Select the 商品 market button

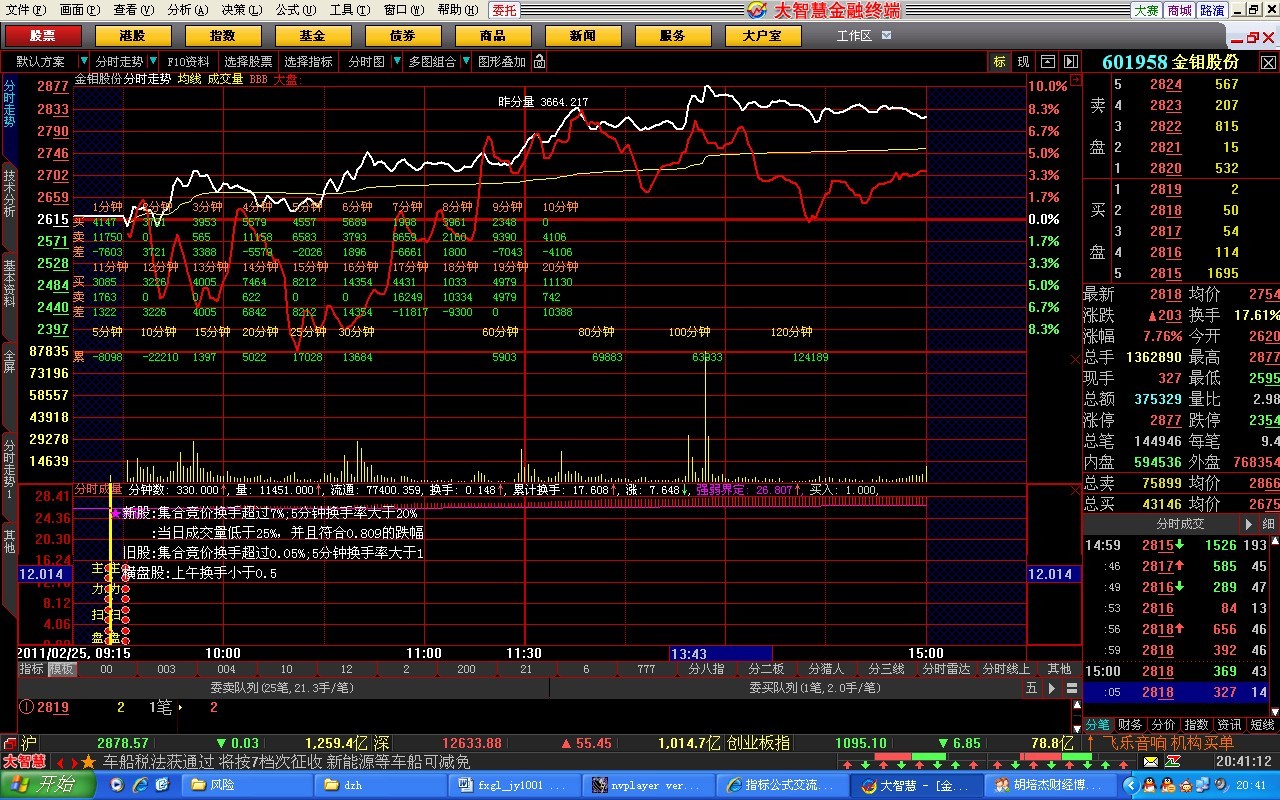(493, 36)
